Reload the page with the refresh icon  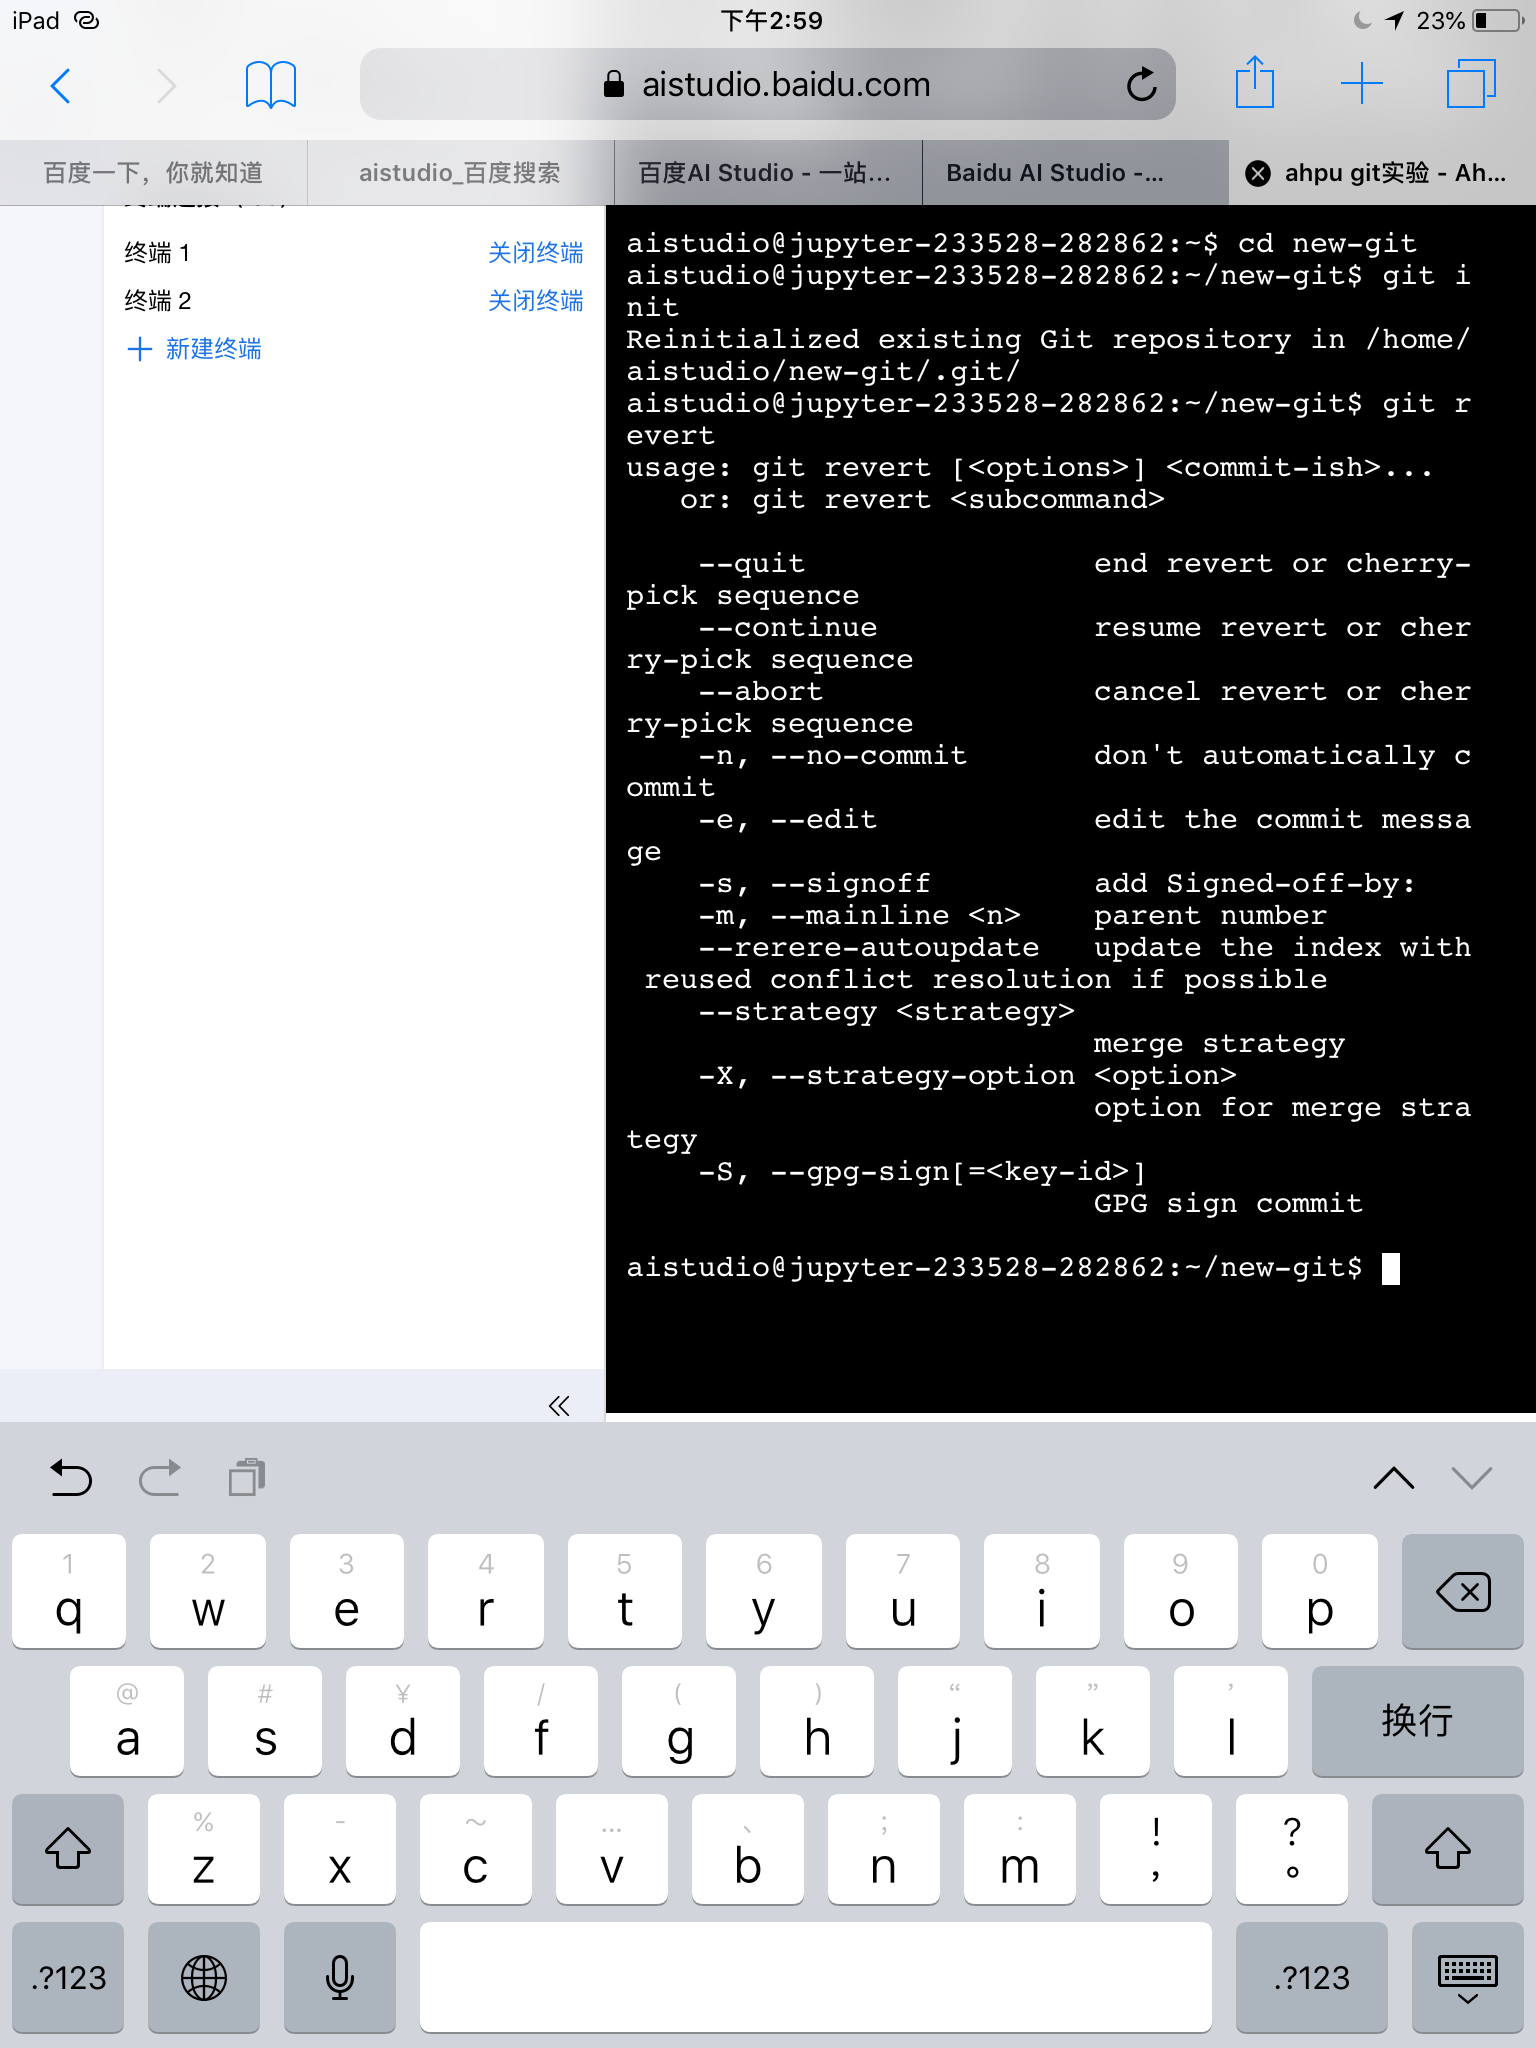pos(1141,85)
